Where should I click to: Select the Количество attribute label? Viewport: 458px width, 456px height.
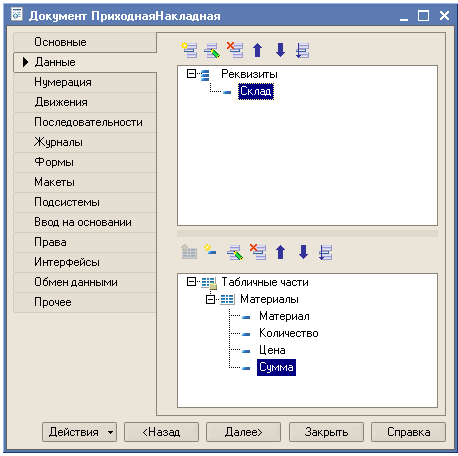coord(289,333)
